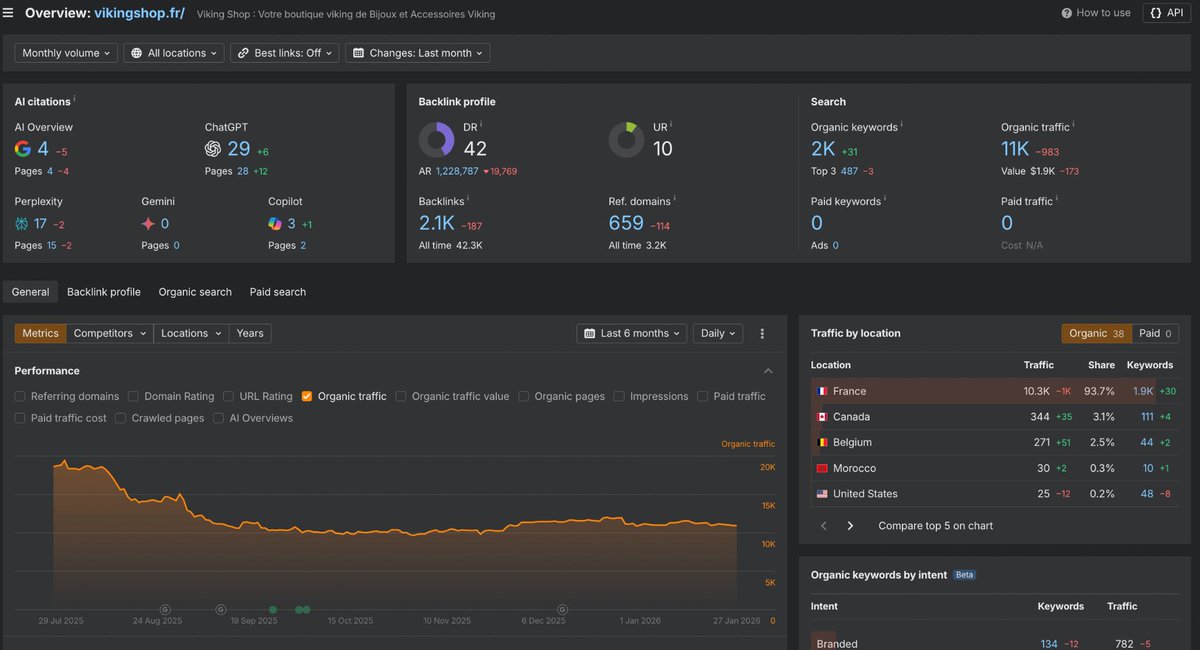This screenshot has width=1200, height=650.
Task: Click the first green chart timeline marker
Action: [x=273, y=609]
